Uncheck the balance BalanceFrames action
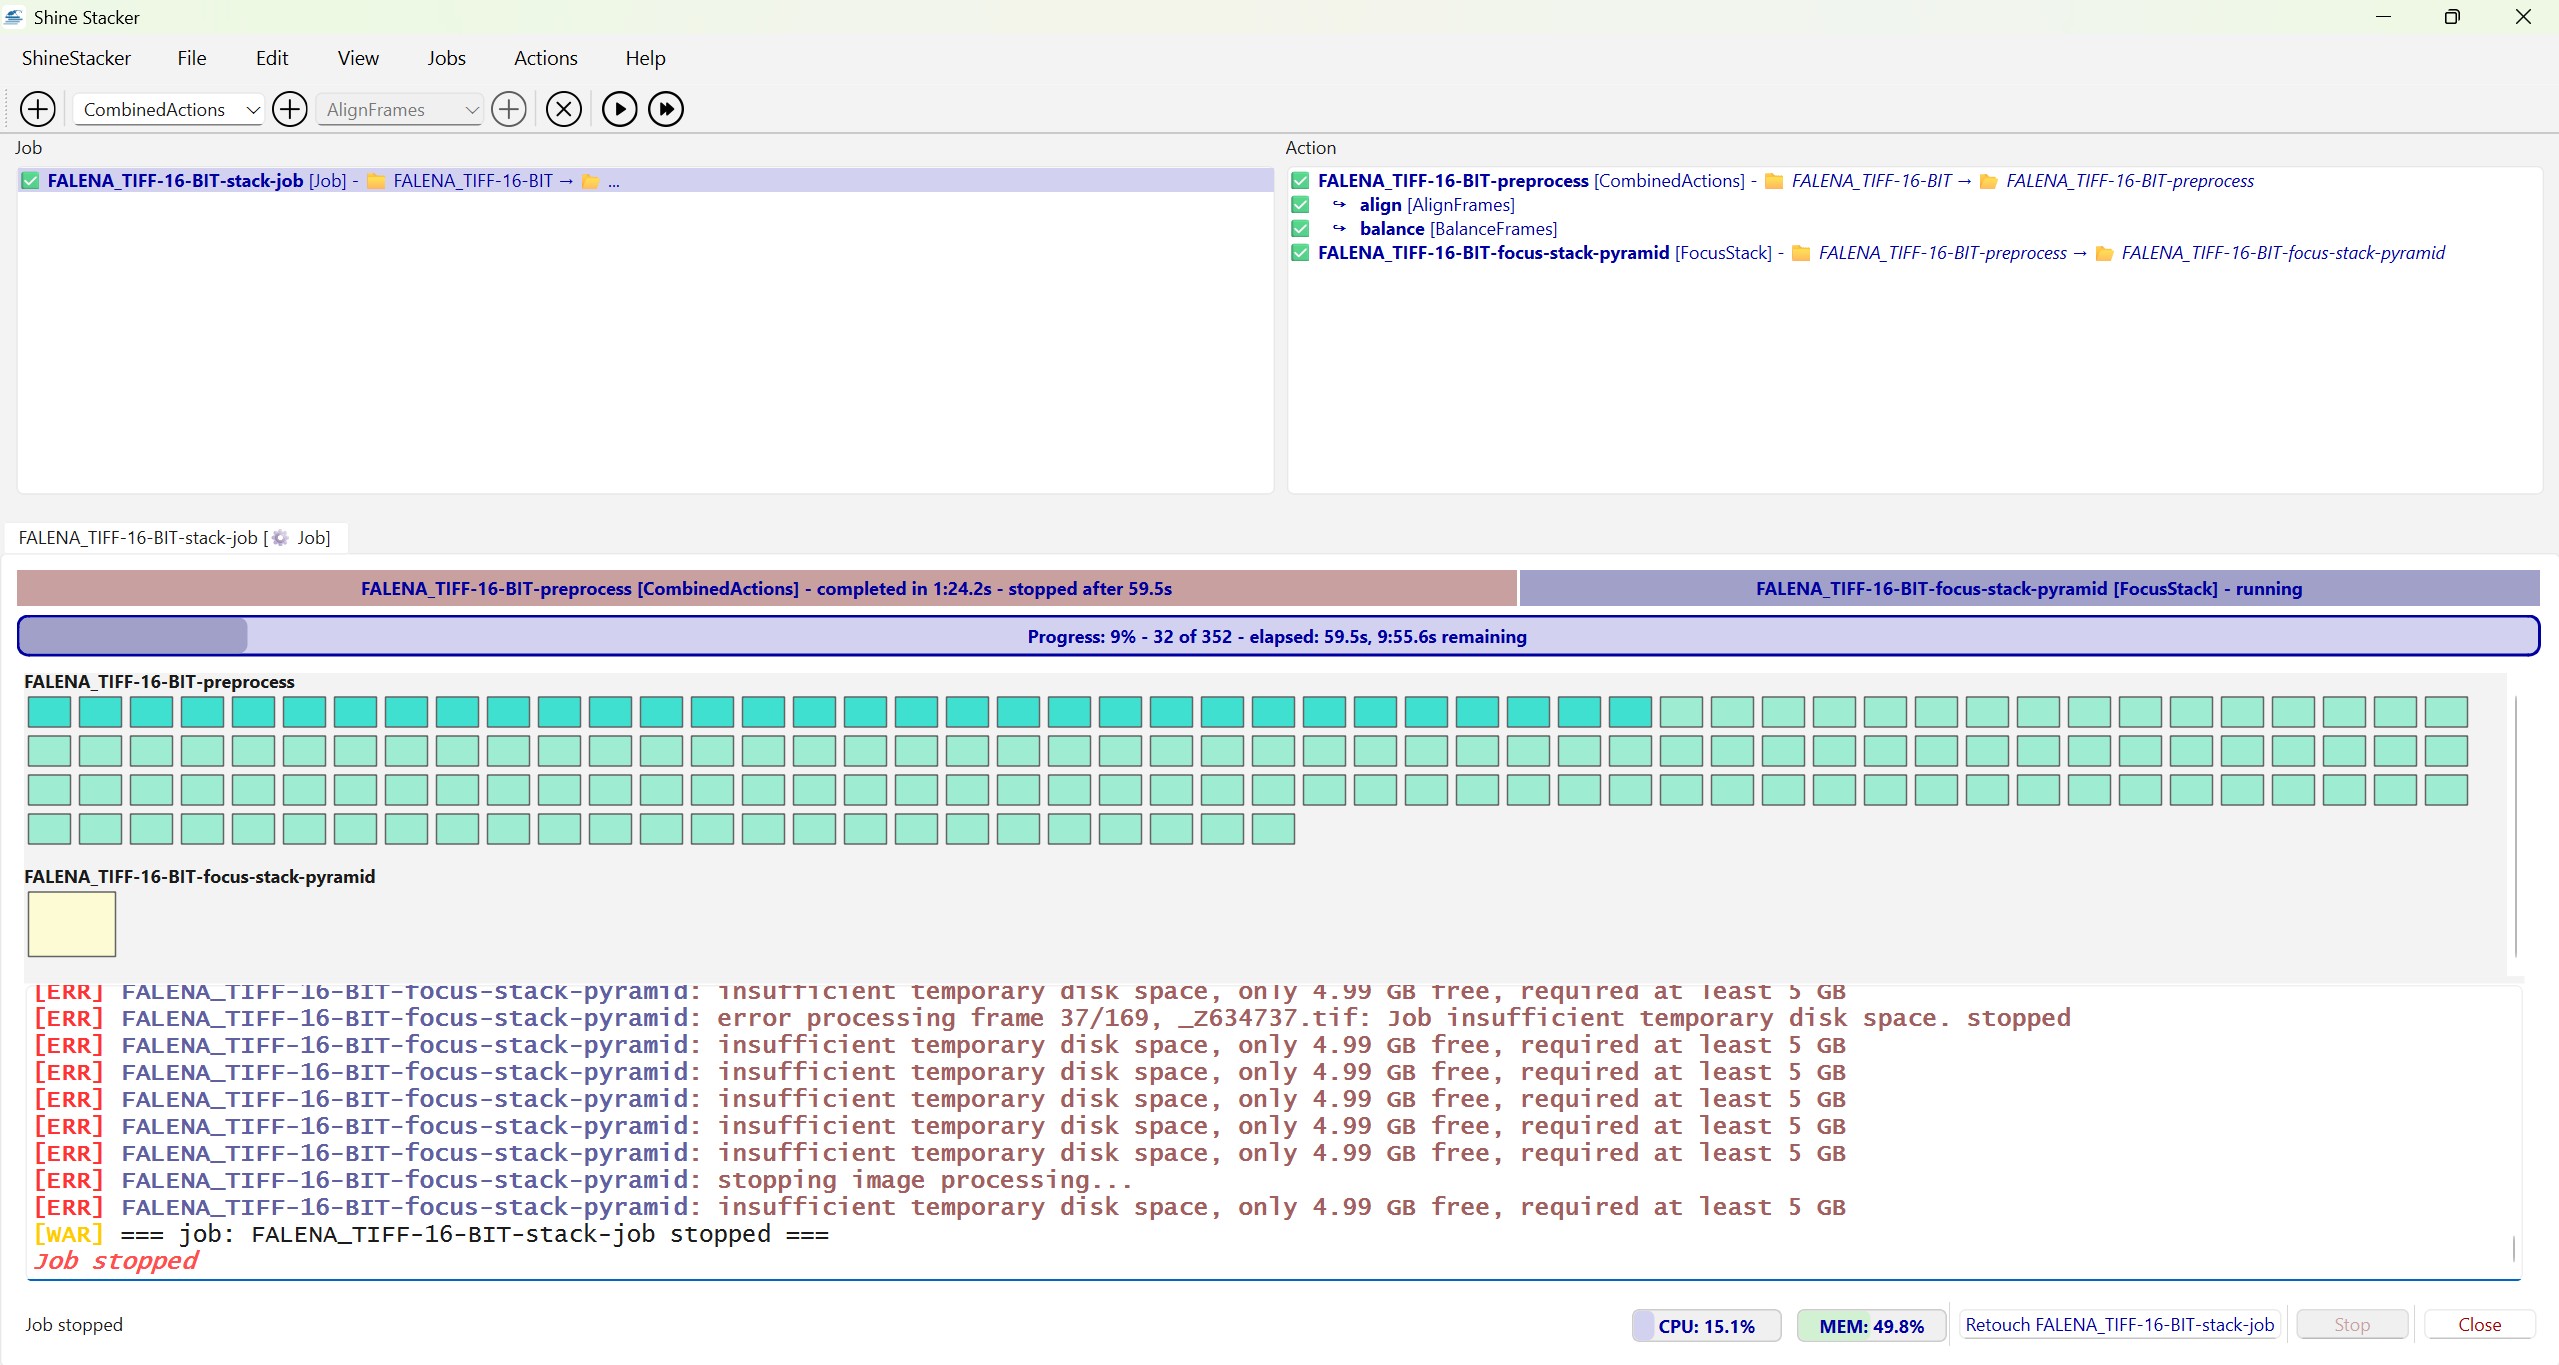This screenshot has width=2559, height=1365. point(1300,229)
